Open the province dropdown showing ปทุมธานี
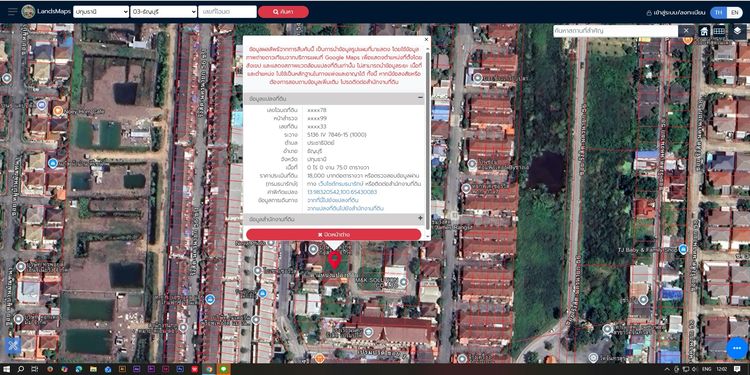This screenshot has height=375, width=750. click(x=101, y=12)
